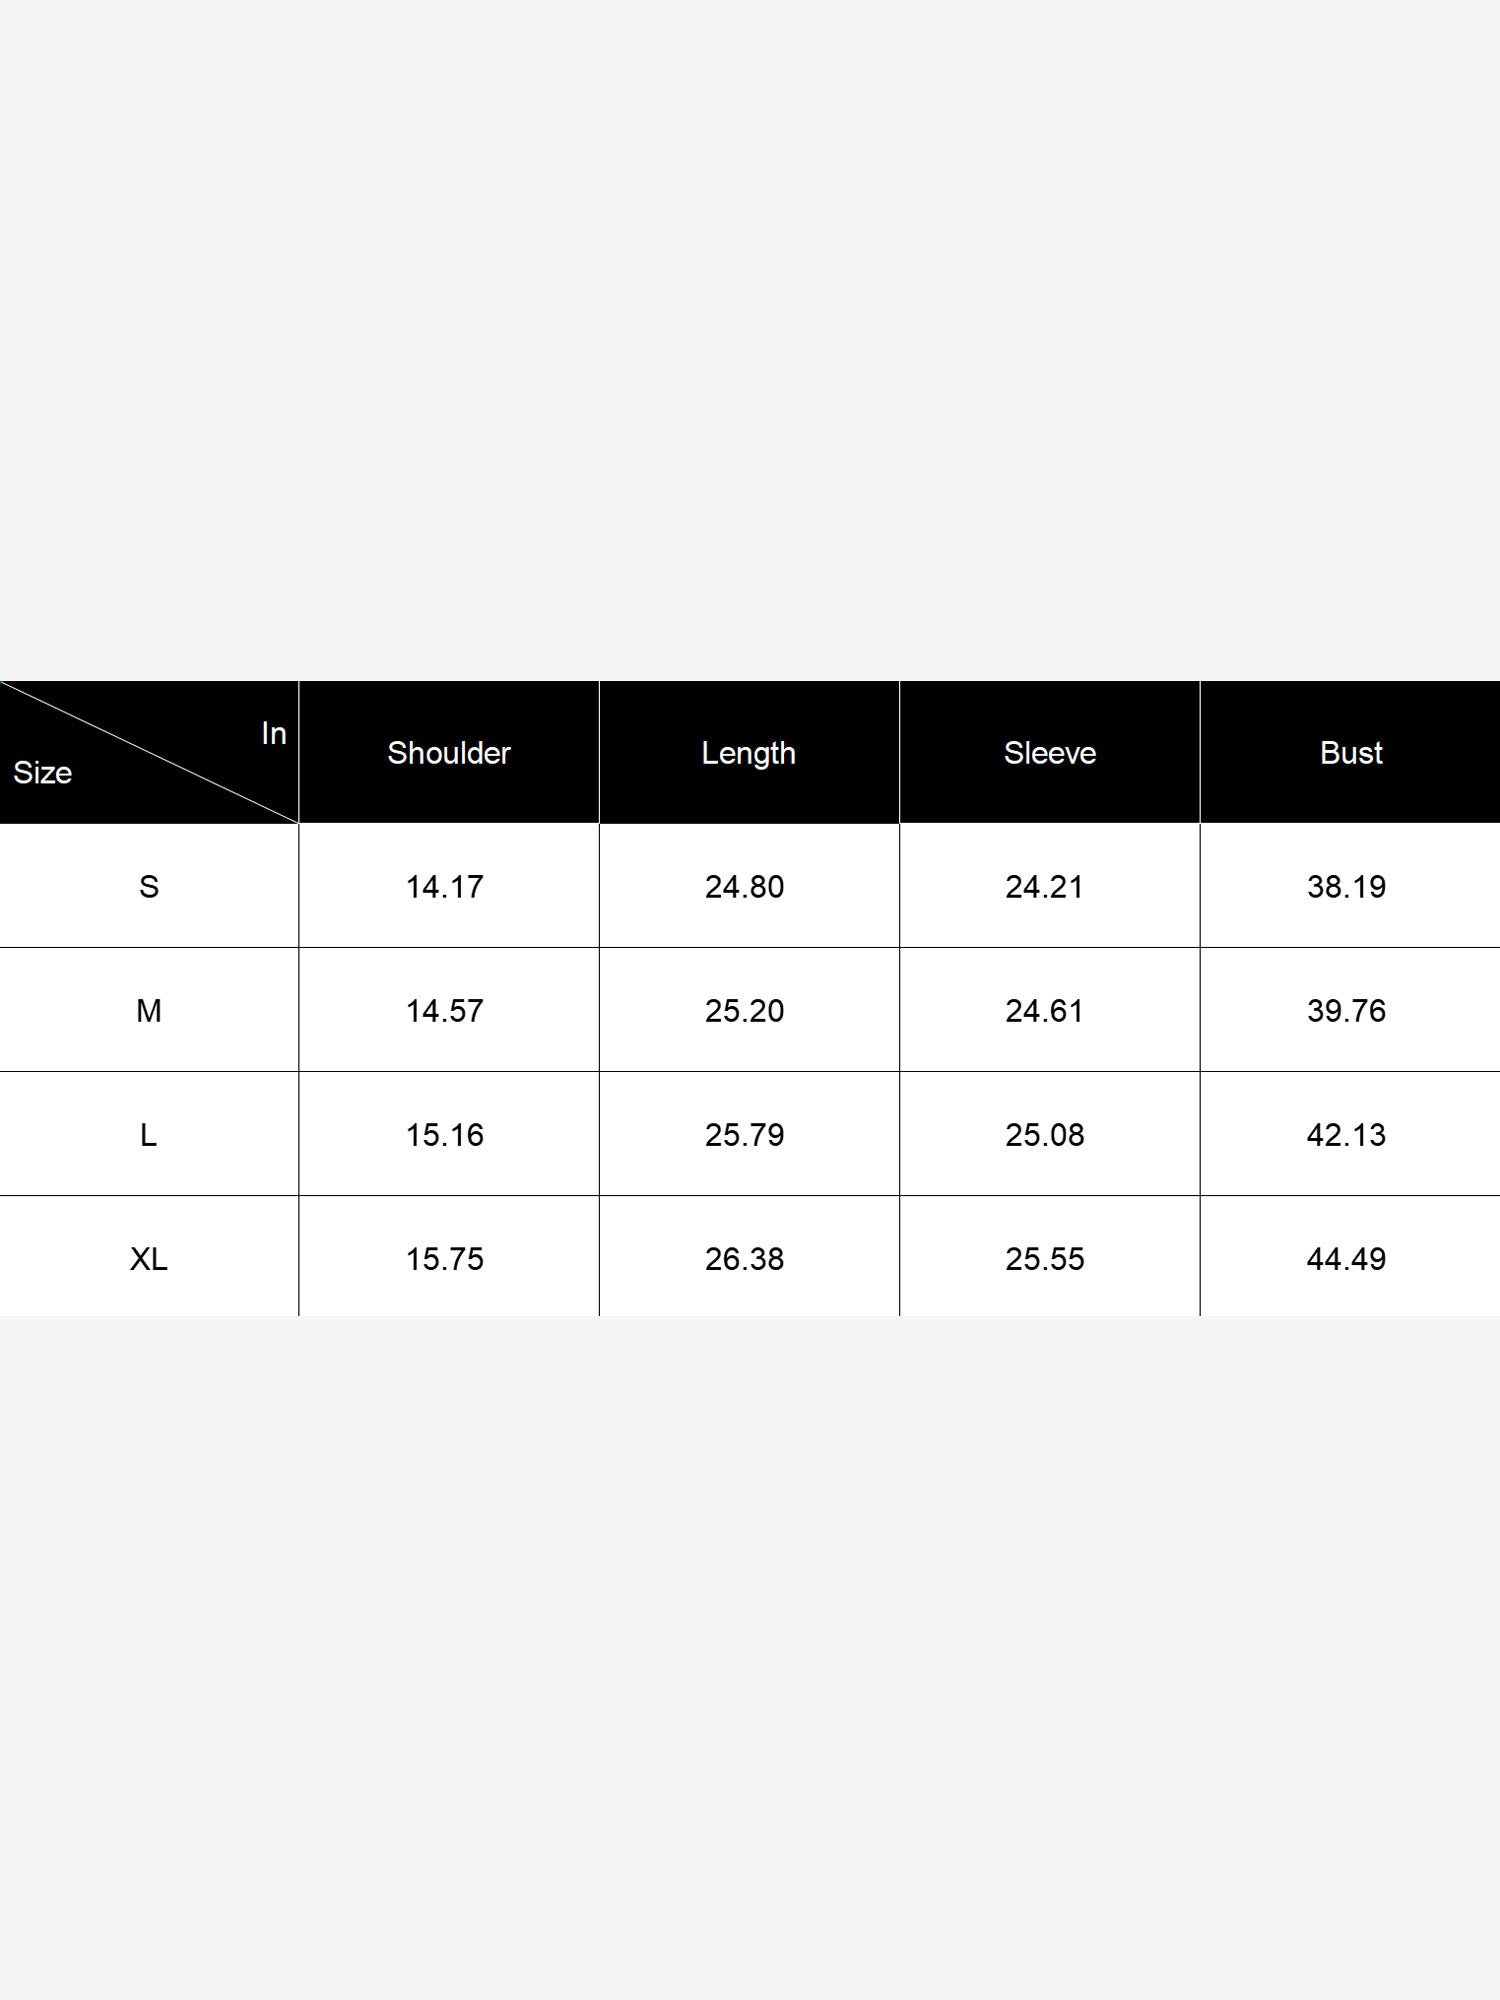Select the M size row label

point(149,1011)
